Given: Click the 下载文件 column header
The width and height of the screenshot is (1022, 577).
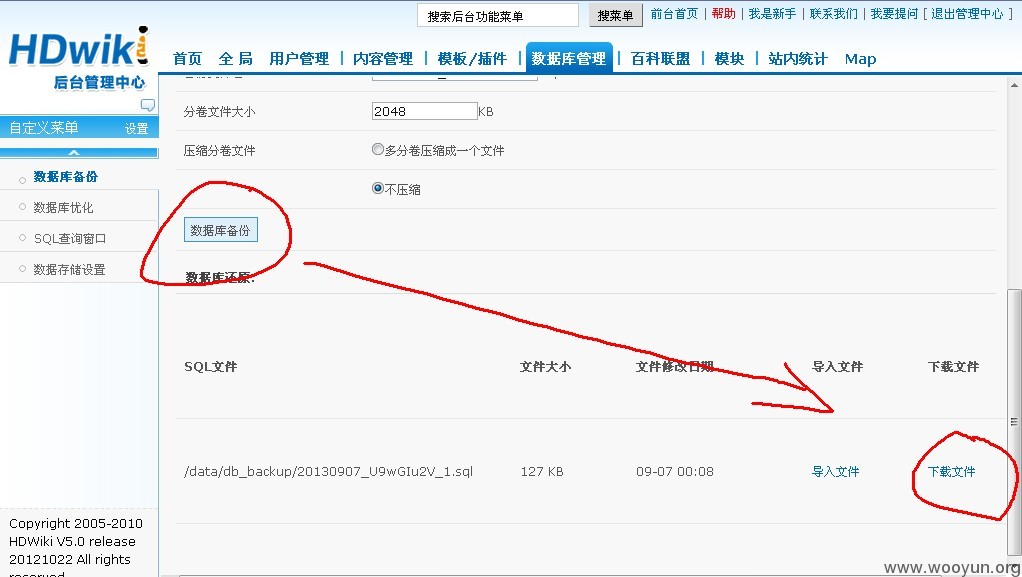Looking at the screenshot, I should [954, 366].
